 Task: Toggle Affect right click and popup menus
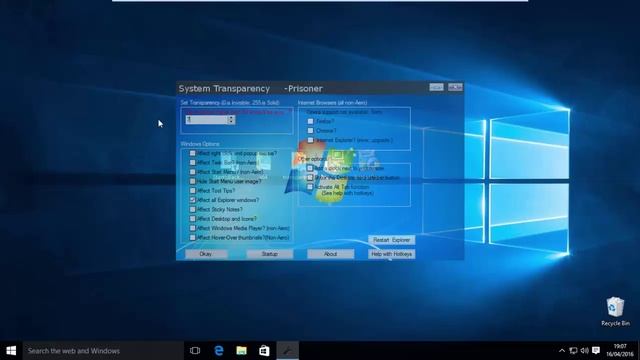pos(193,153)
